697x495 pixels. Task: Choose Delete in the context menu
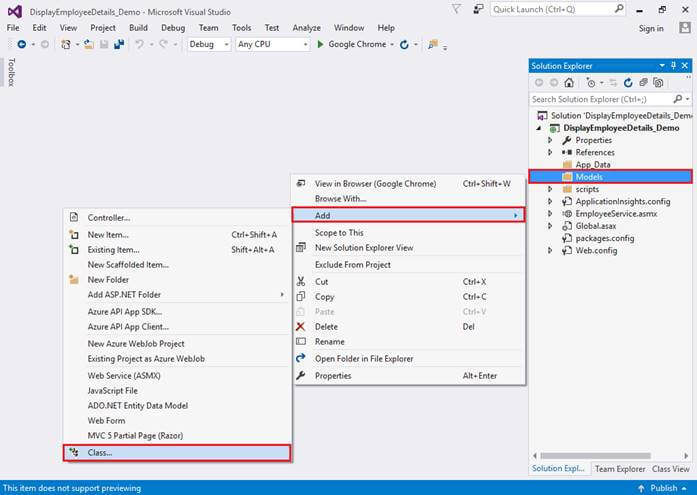pos(408,327)
